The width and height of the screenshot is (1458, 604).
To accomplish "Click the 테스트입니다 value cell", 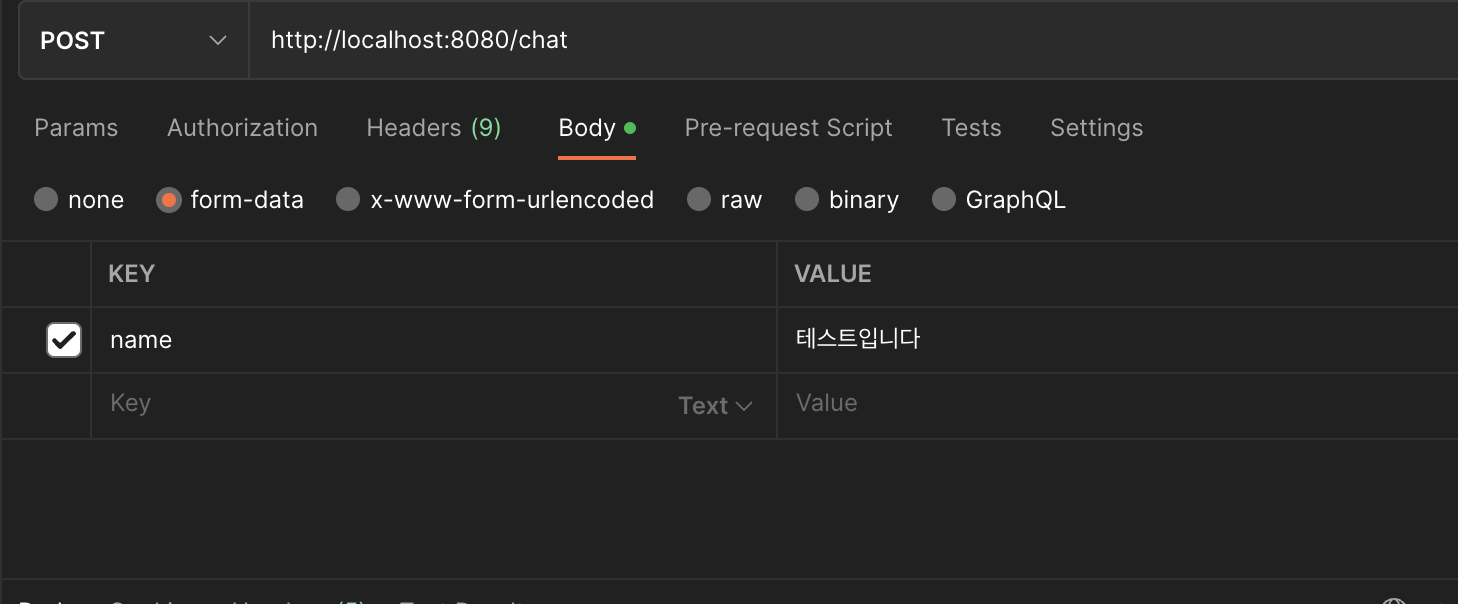I will [1100, 340].
